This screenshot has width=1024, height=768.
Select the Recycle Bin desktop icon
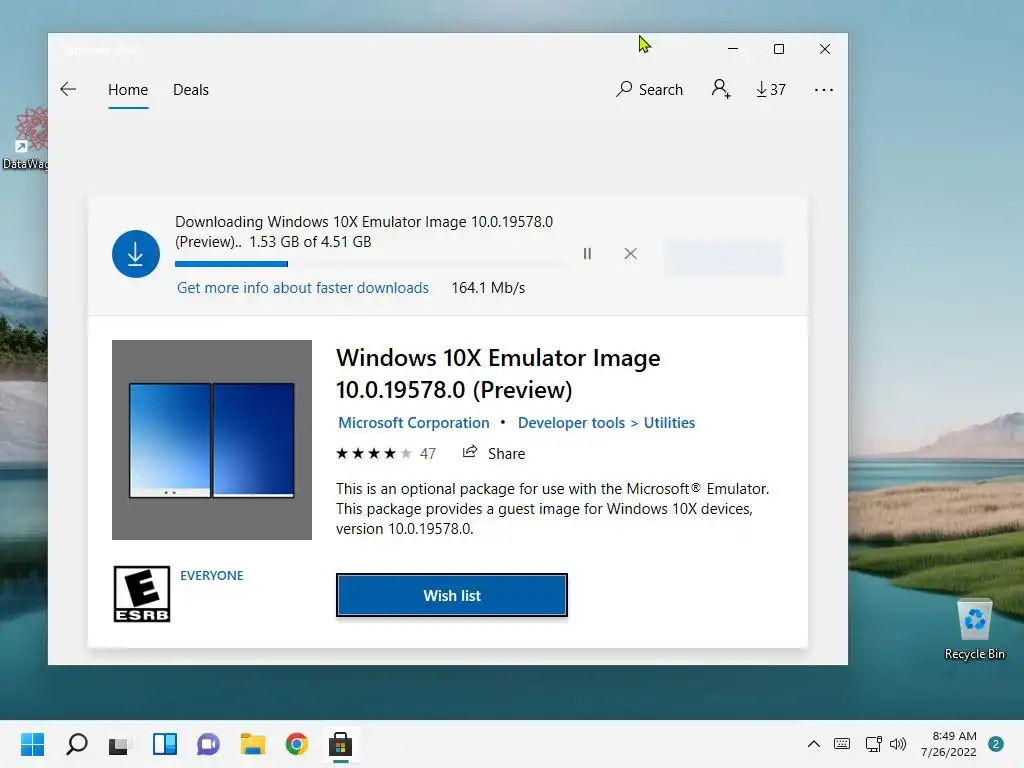coord(974,630)
